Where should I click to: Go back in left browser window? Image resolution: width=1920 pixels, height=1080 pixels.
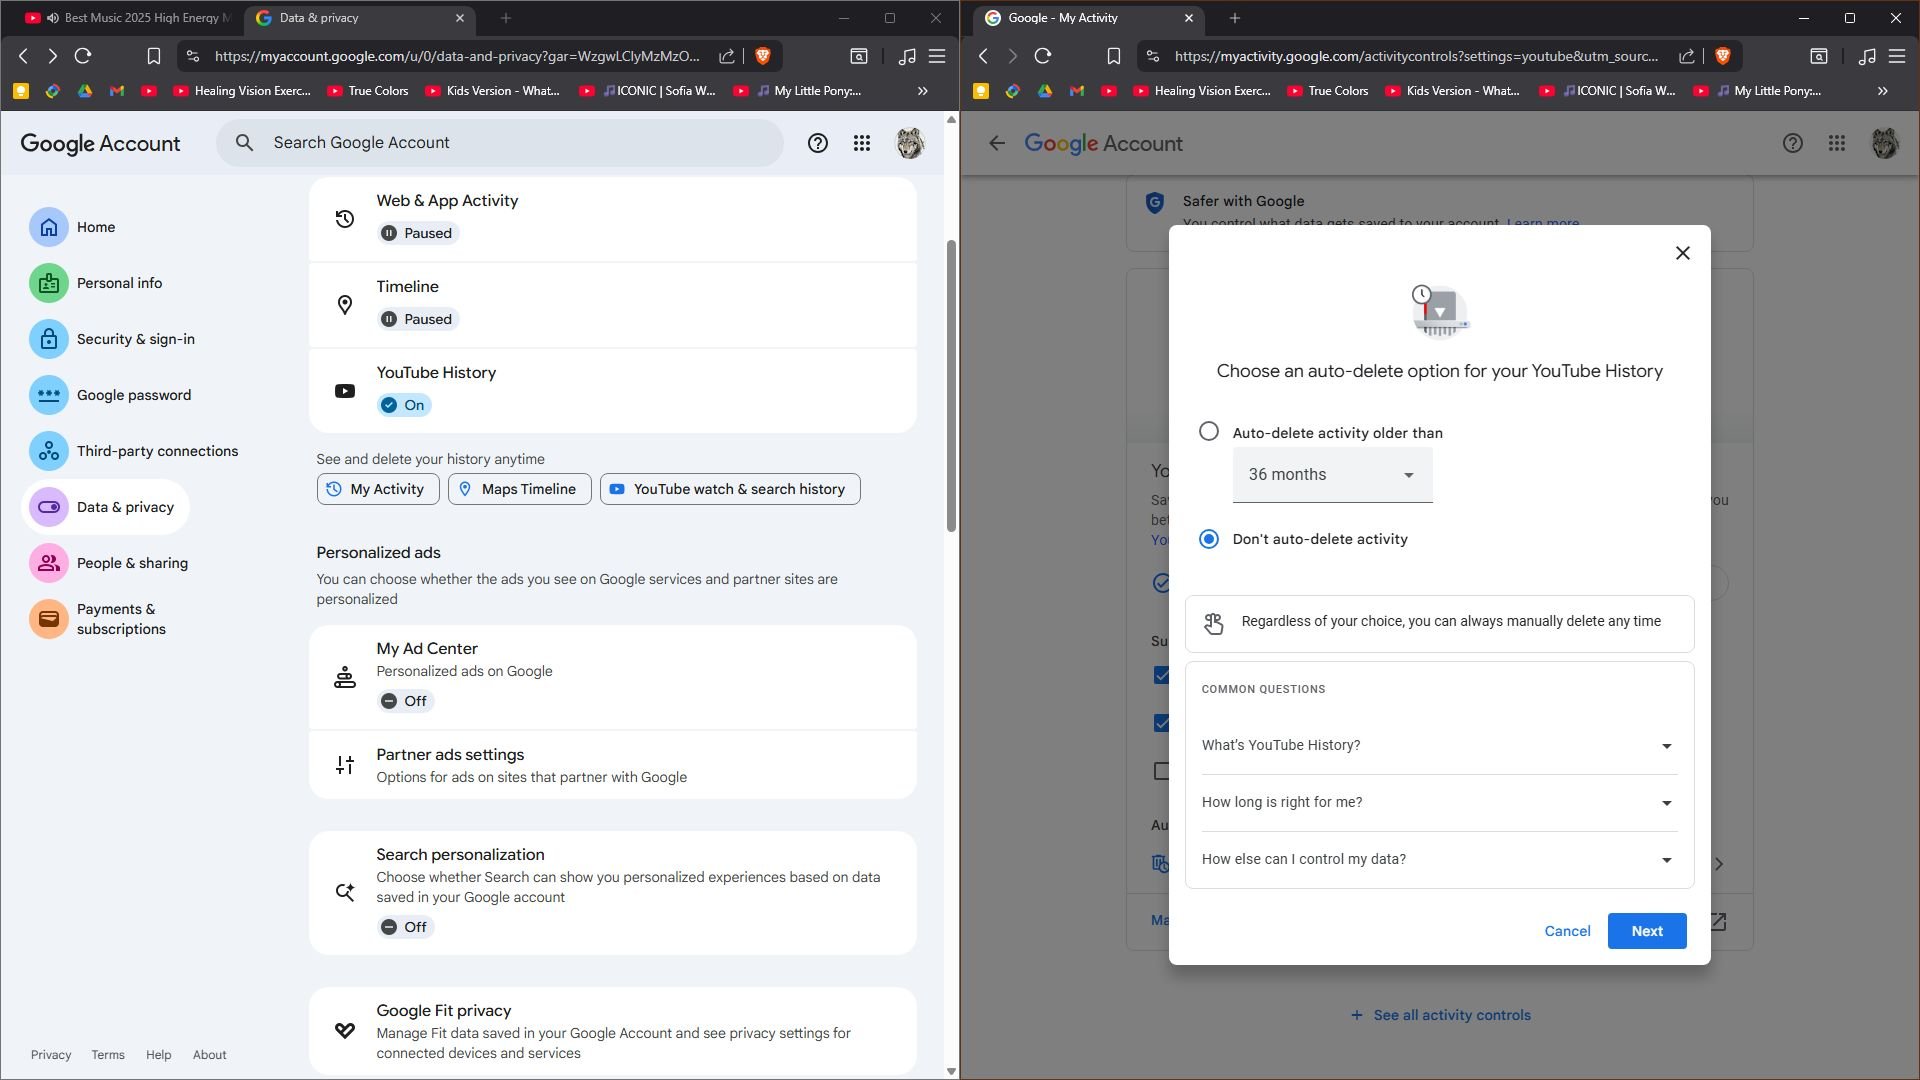coord(24,56)
